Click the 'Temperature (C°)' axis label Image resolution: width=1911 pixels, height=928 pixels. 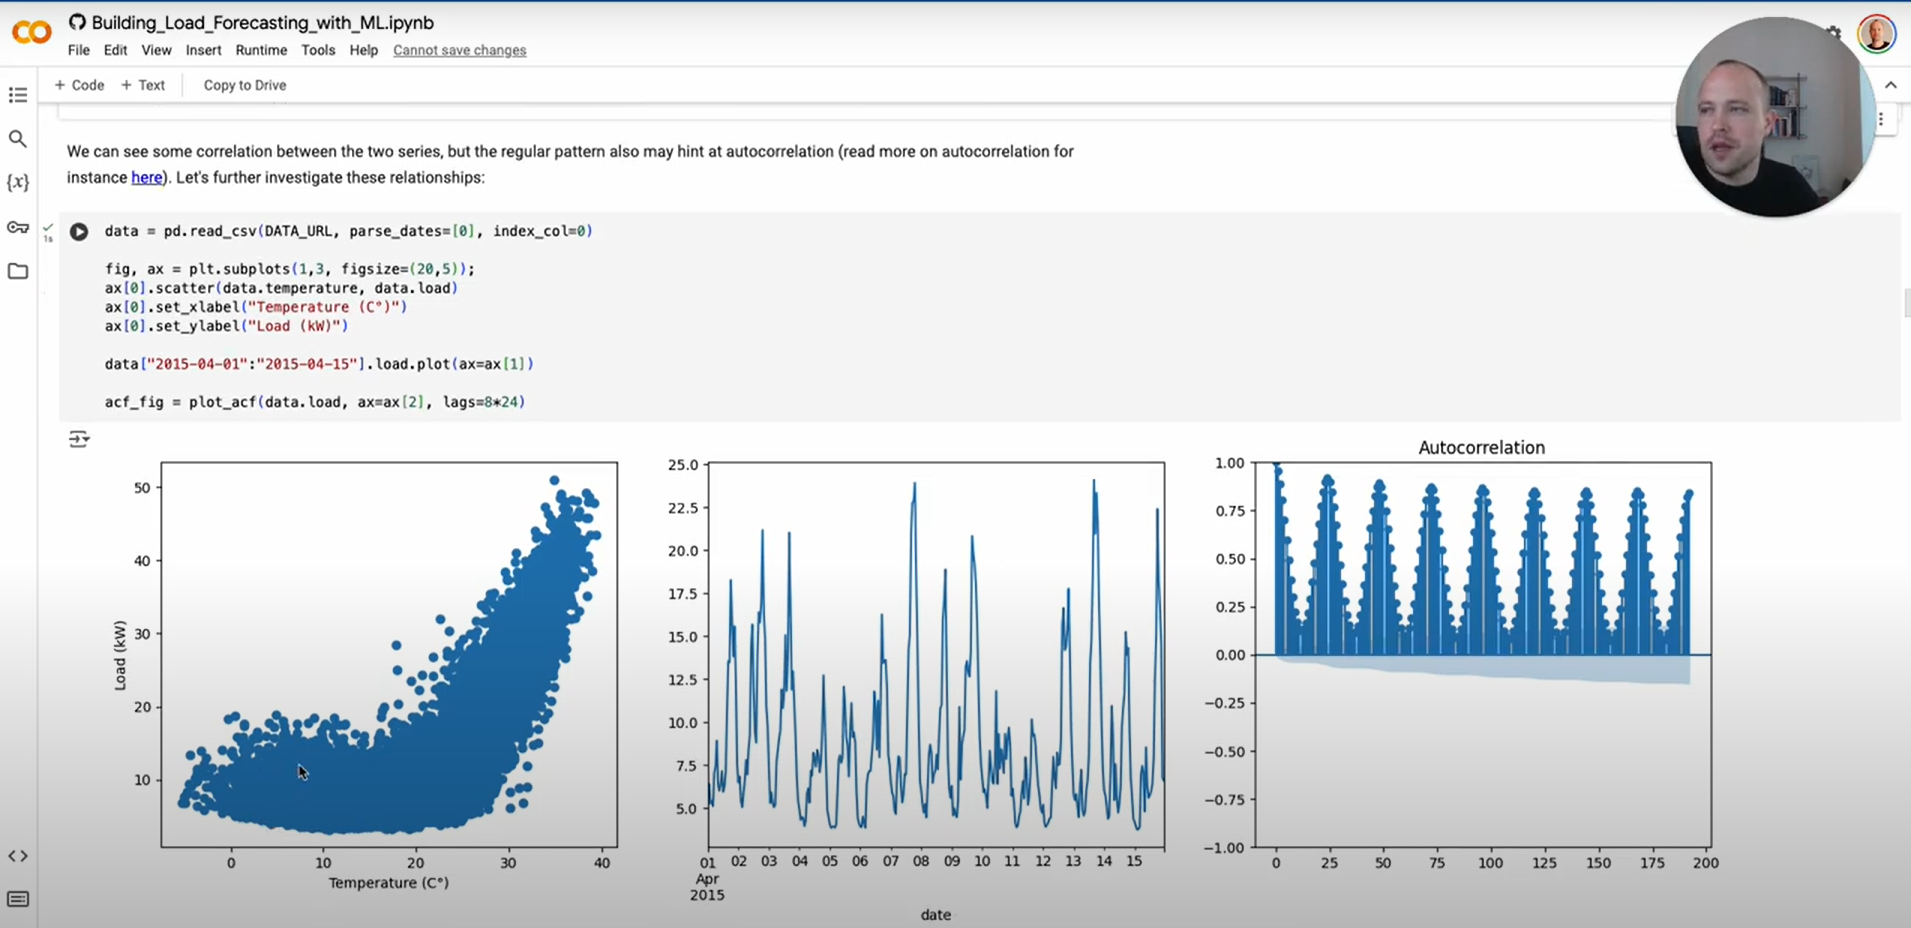pos(389,883)
